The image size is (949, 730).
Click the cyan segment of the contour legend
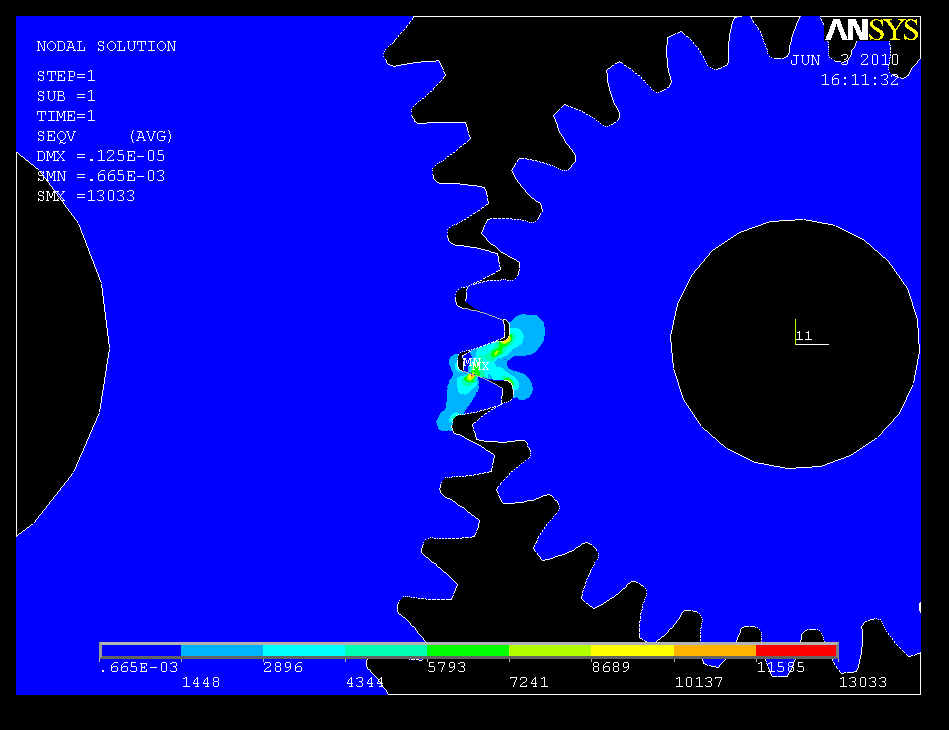point(304,651)
